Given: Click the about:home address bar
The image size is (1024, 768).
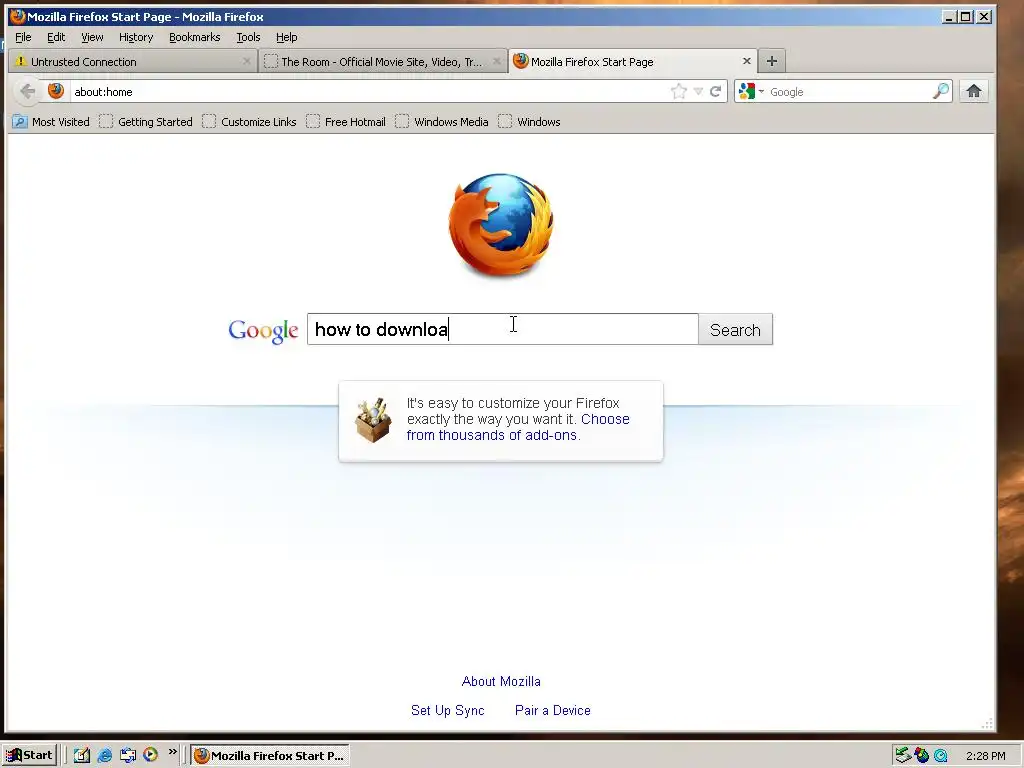Looking at the screenshot, I should click(369, 91).
